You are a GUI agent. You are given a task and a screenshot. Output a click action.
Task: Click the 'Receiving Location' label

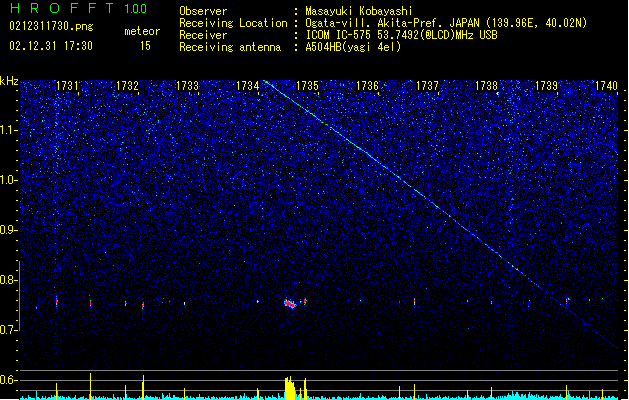tap(233, 23)
